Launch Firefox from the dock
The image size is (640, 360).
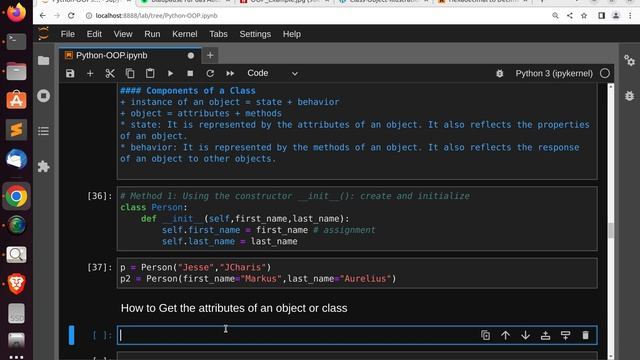pyautogui.click(x=16, y=12)
